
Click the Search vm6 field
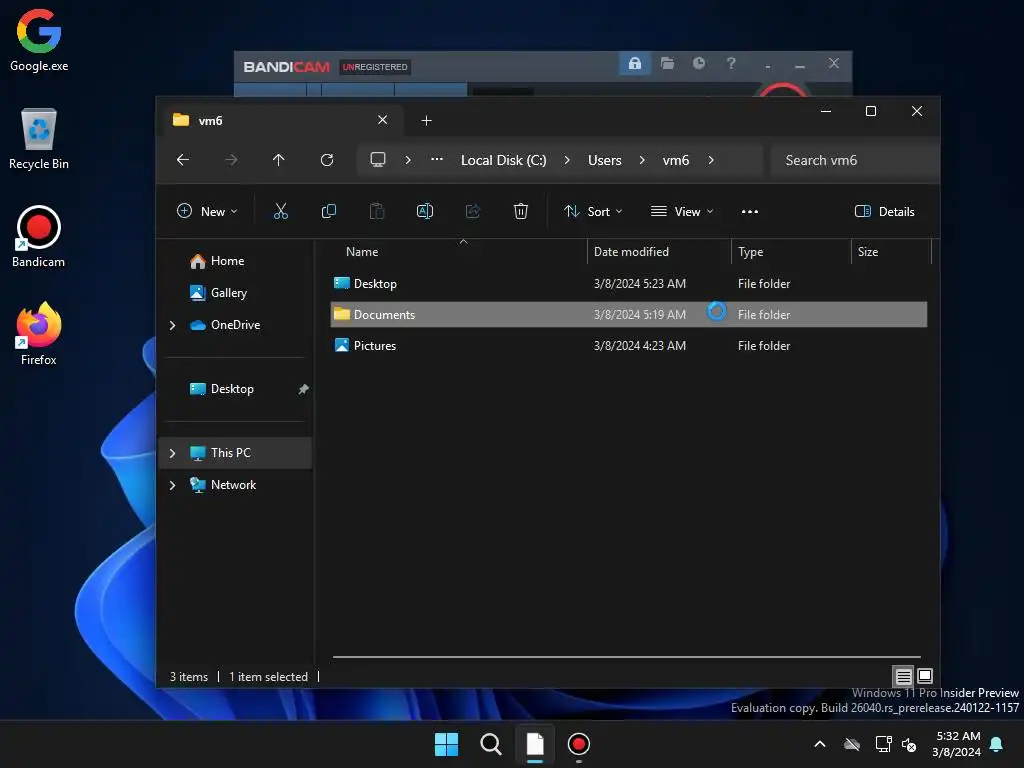click(x=854, y=160)
